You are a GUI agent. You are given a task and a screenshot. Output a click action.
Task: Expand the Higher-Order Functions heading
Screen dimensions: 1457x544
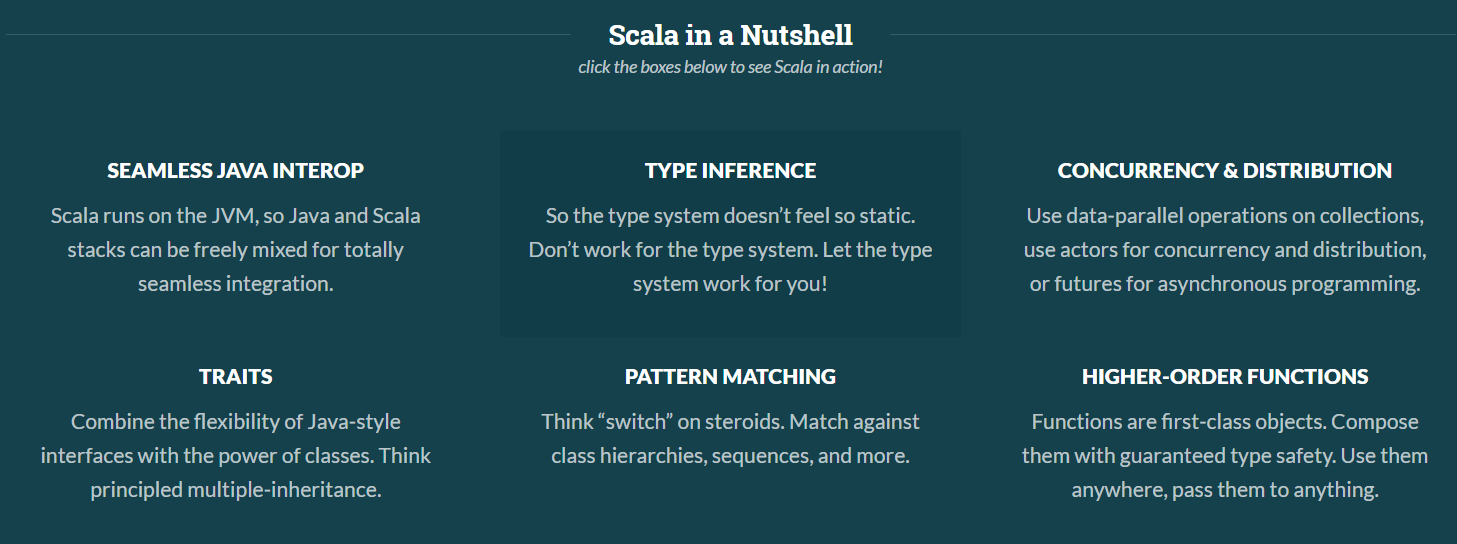click(x=1224, y=377)
